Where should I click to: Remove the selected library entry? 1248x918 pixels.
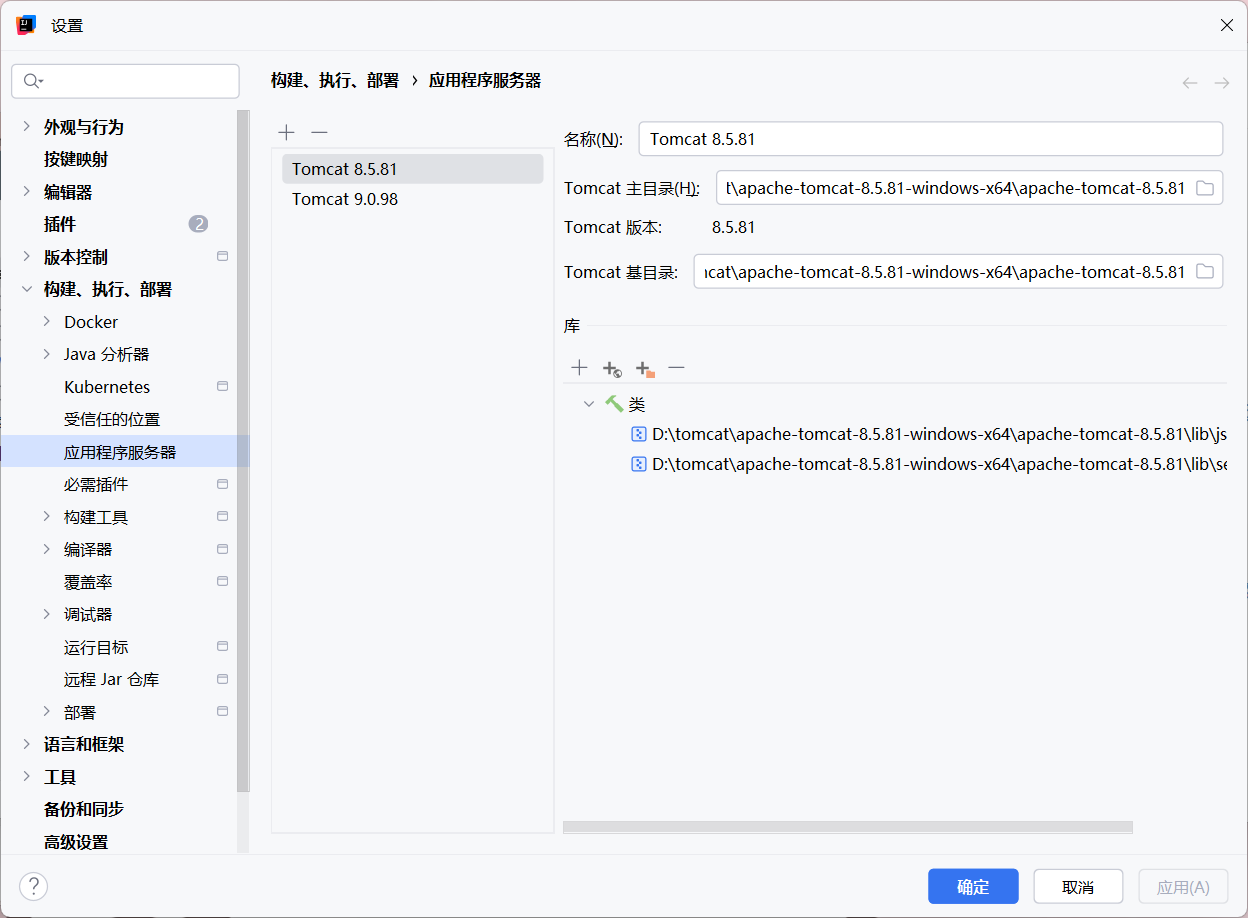coord(677,368)
